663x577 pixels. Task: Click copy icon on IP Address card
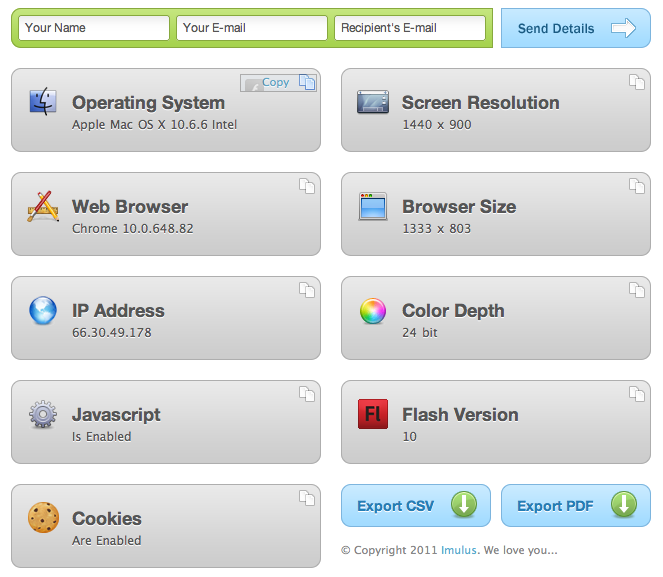click(x=307, y=290)
